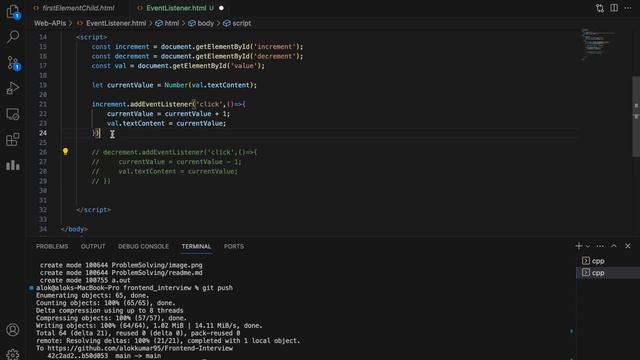Select the second highlighted cpp terminal entry
The image size is (640, 360).
(608, 273)
